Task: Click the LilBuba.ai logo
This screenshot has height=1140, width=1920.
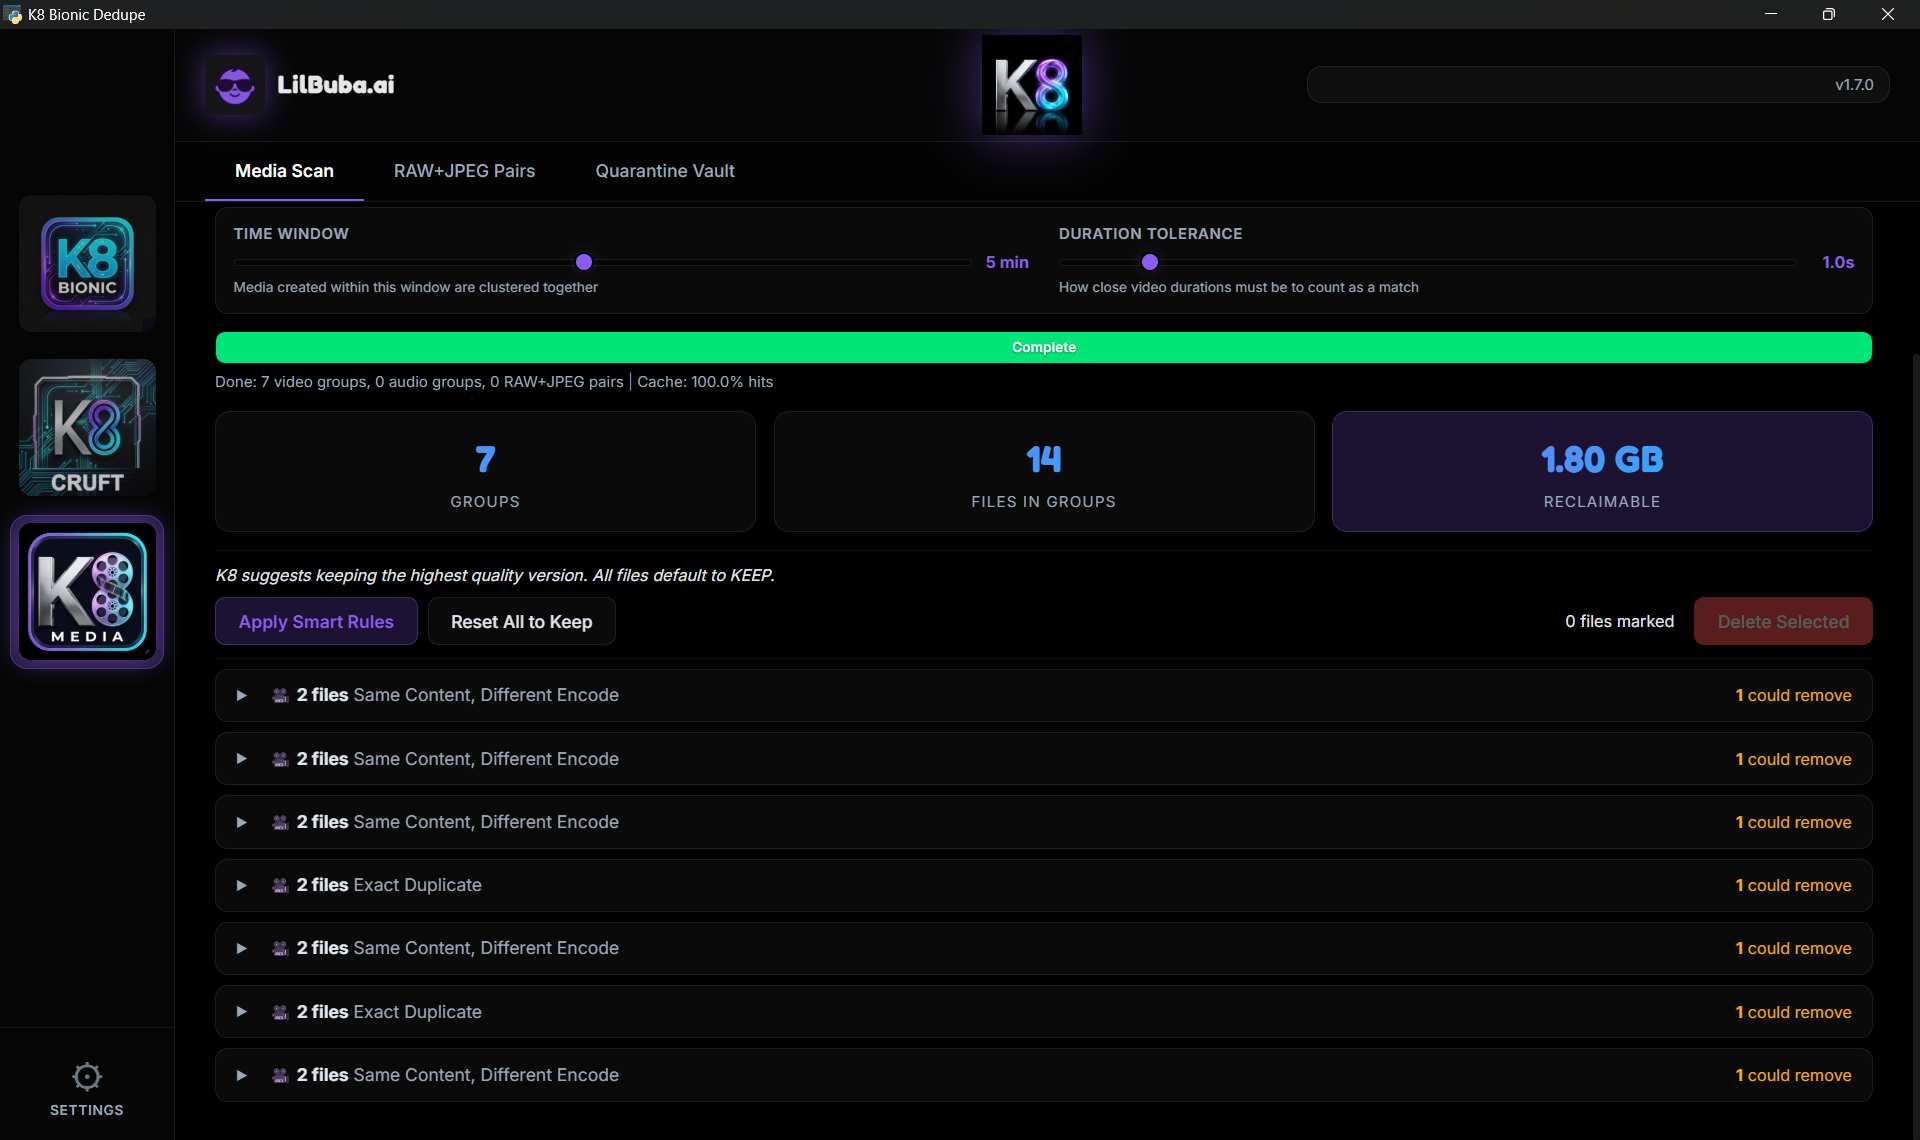Action: click(x=299, y=84)
